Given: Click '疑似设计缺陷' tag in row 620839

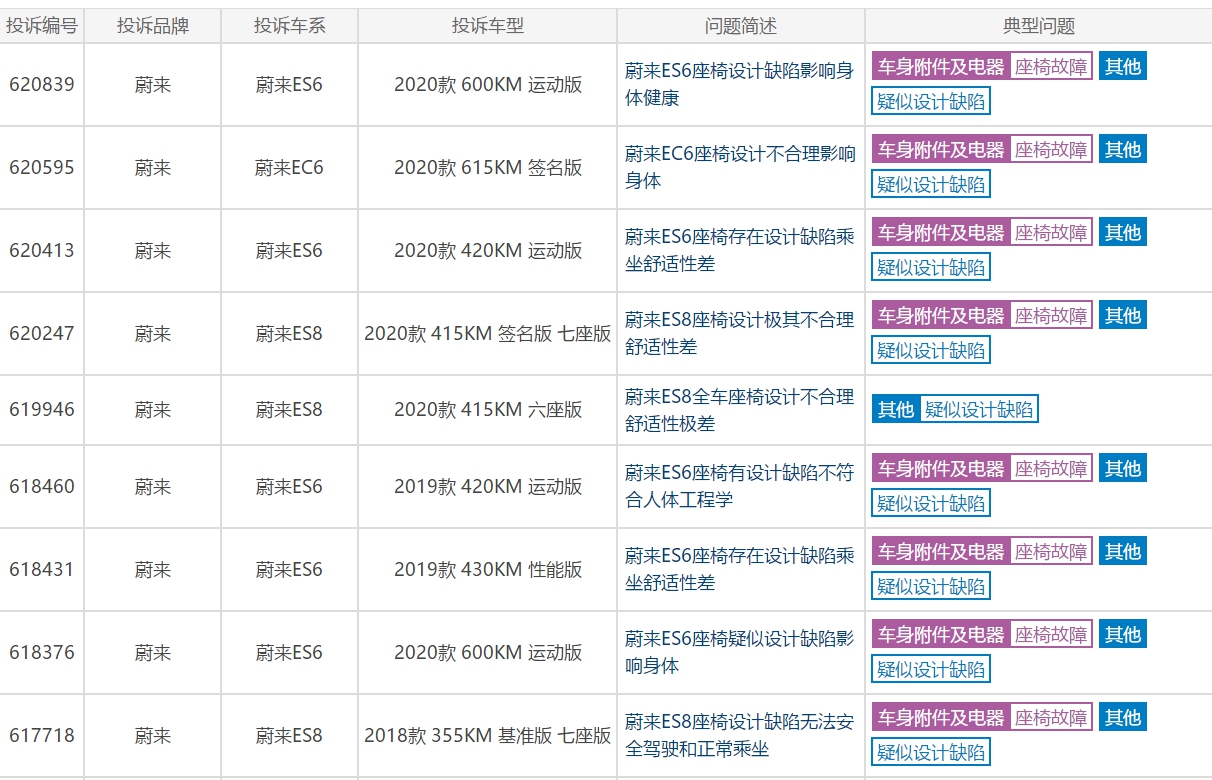Looking at the screenshot, I should coord(931,101).
